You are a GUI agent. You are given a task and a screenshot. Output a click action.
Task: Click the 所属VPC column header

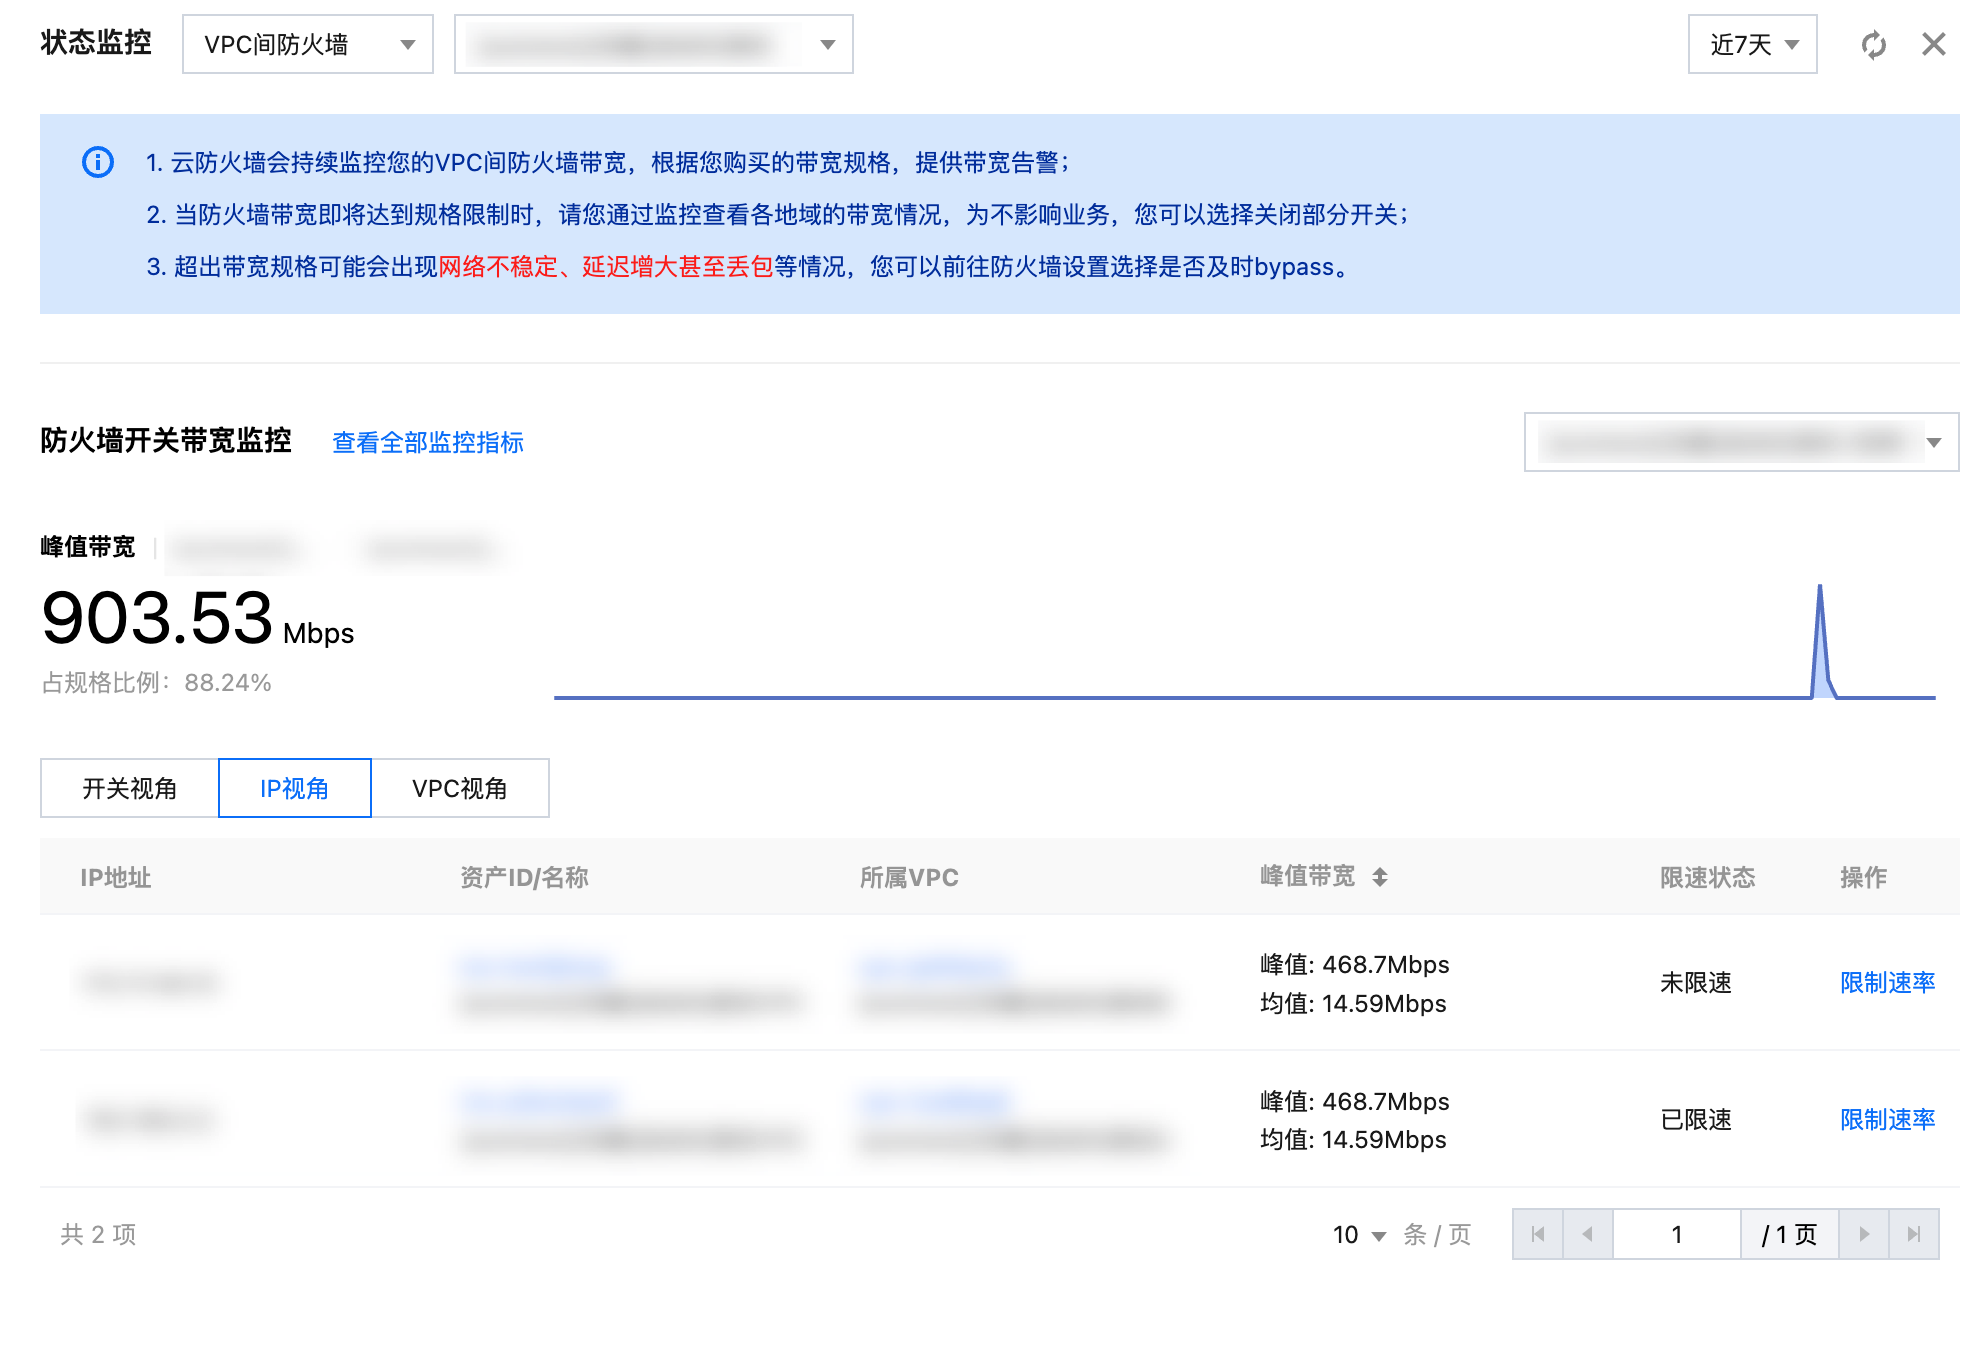pyautogui.click(x=909, y=877)
